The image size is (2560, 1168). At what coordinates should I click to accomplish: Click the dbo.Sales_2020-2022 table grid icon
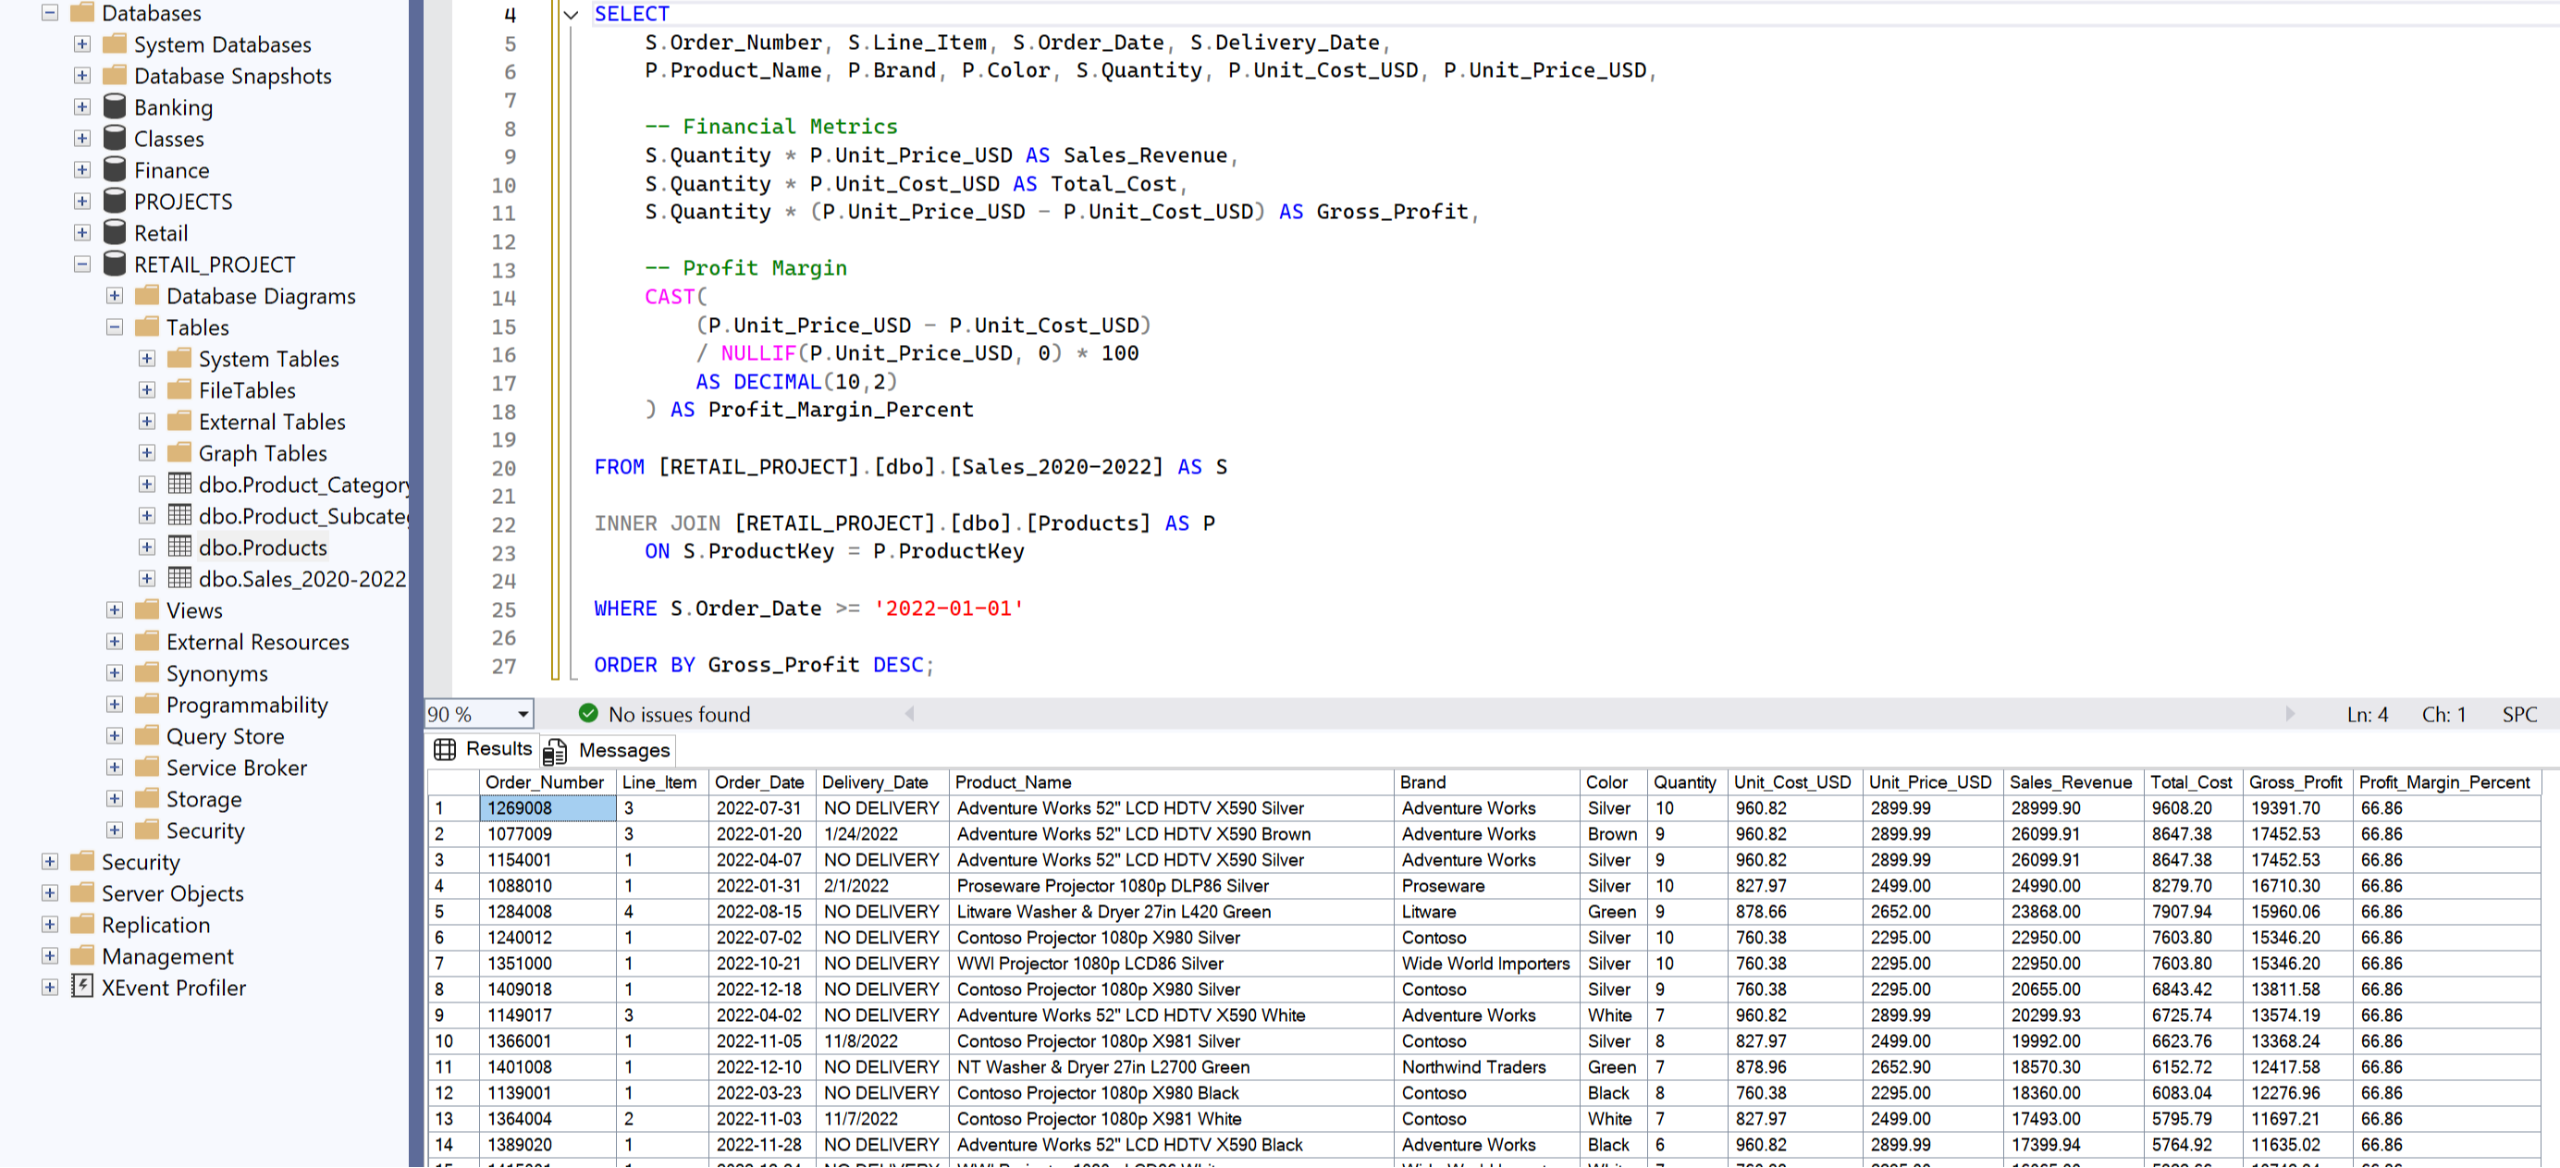point(180,578)
